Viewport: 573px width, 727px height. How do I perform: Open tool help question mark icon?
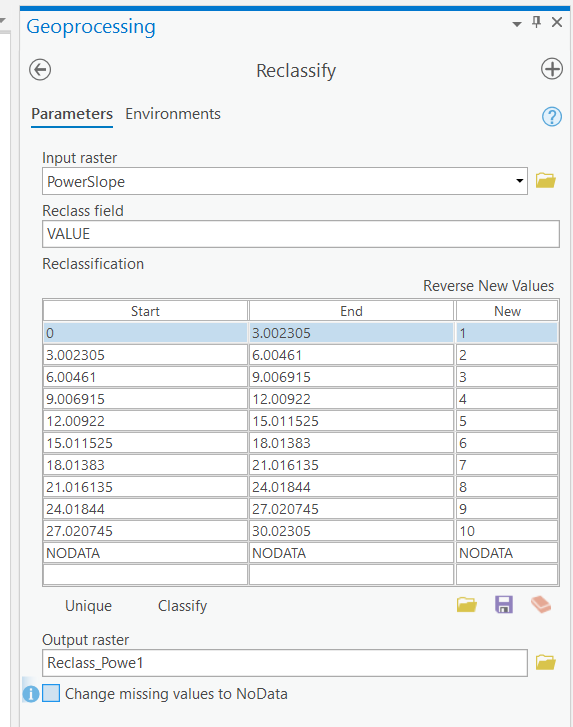[552, 116]
